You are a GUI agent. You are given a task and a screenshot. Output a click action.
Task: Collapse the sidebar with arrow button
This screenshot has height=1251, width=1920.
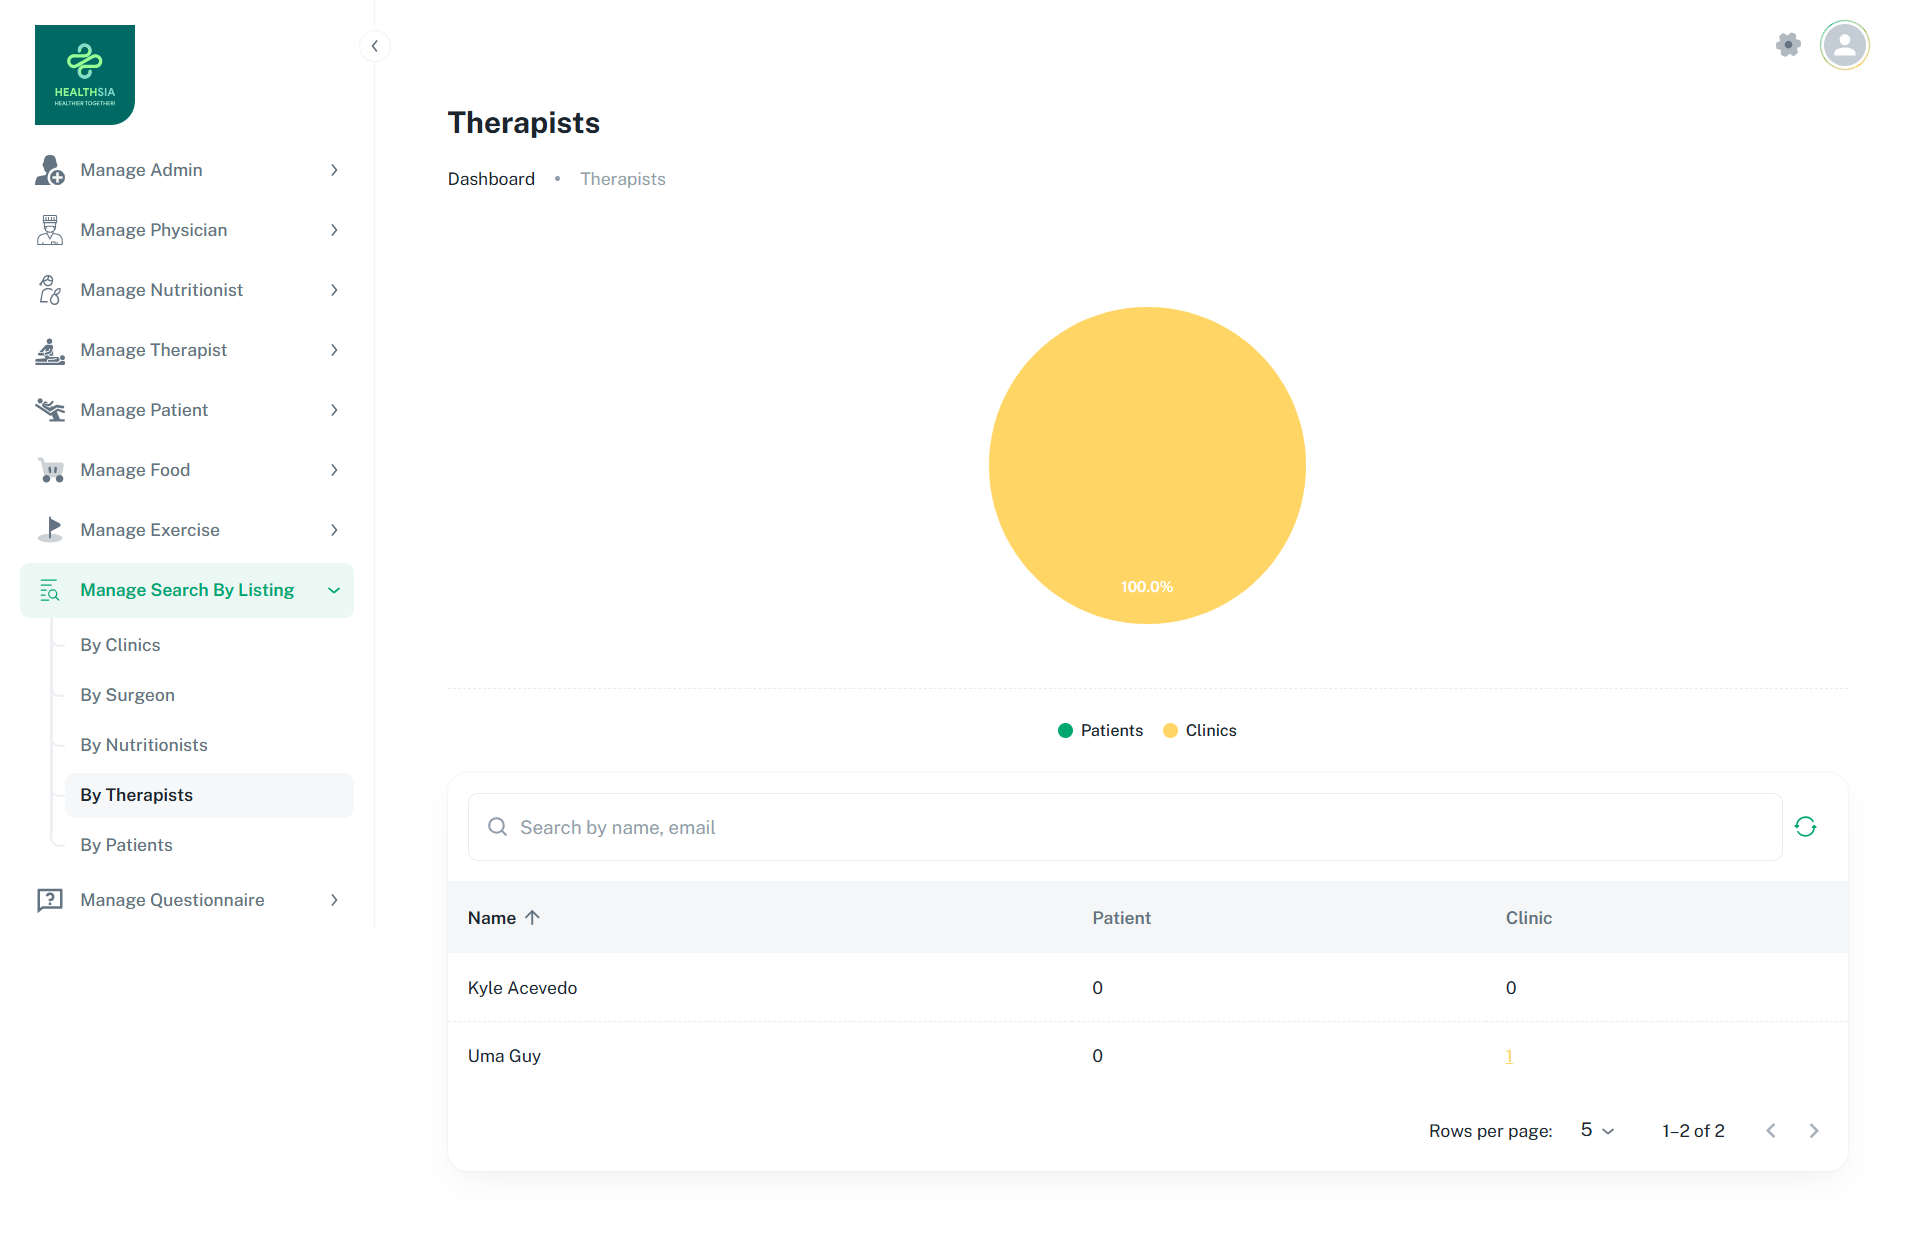click(374, 46)
